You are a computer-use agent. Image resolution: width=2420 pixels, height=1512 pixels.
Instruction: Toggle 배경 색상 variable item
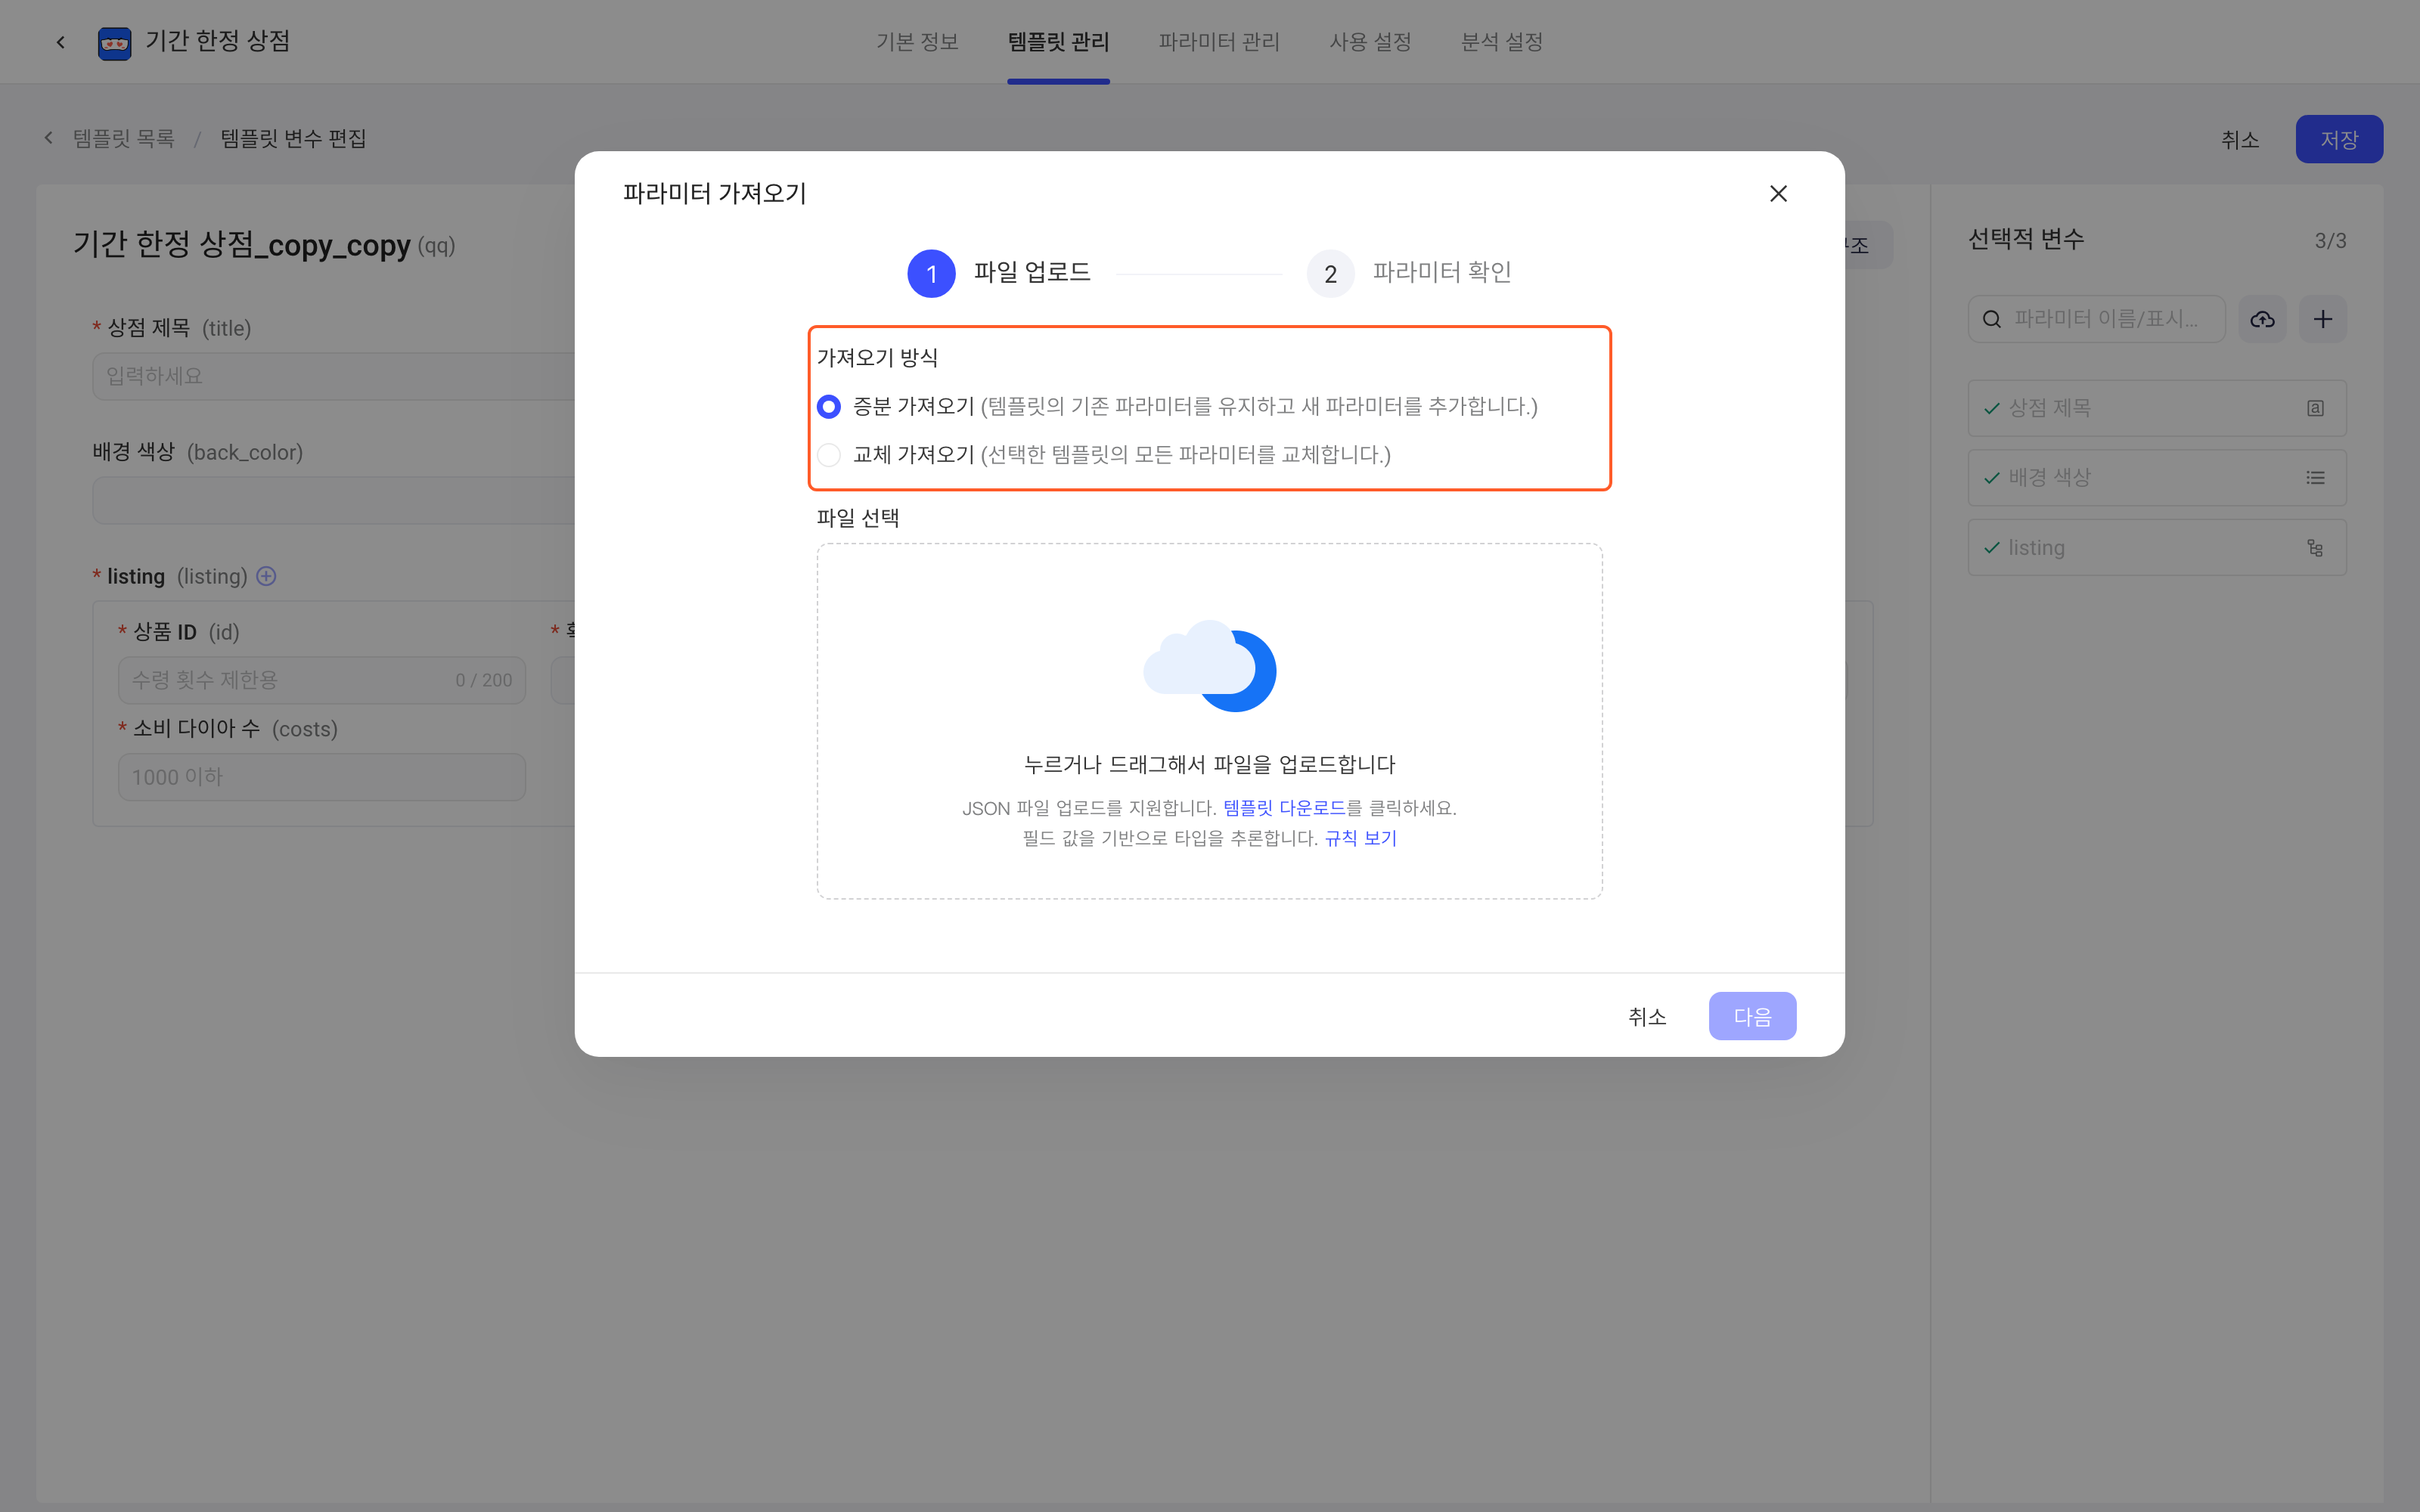[x=2156, y=478]
